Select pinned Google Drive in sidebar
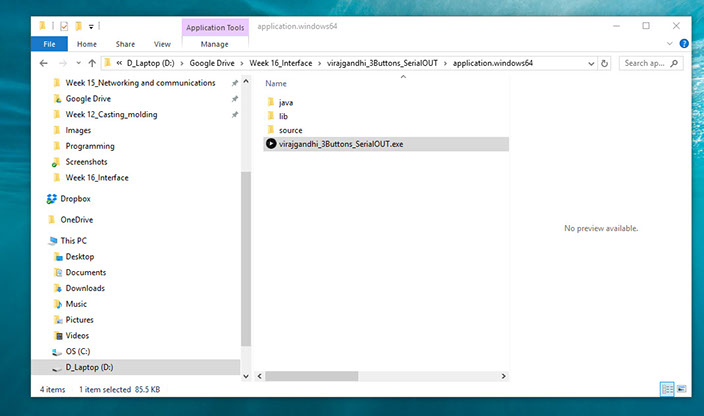 (x=88, y=99)
